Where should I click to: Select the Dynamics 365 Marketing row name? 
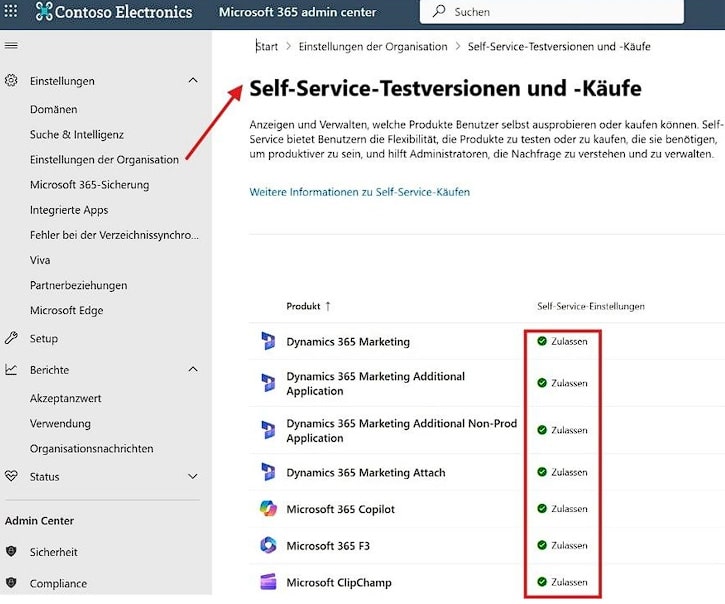[x=348, y=342]
